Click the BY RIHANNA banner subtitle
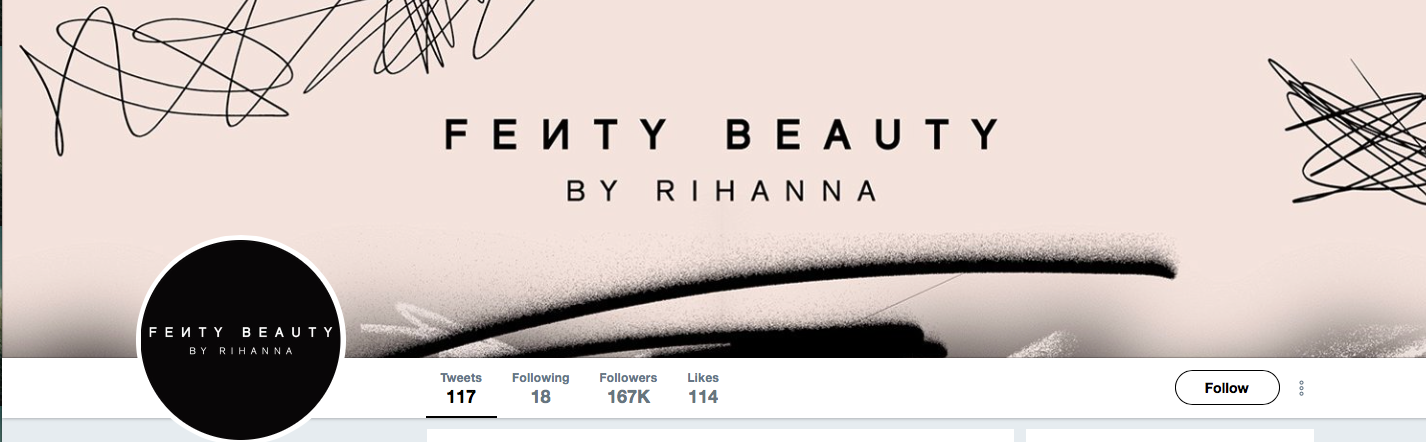The width and height of the screenshot is (1426, 442). click(721, 190)
